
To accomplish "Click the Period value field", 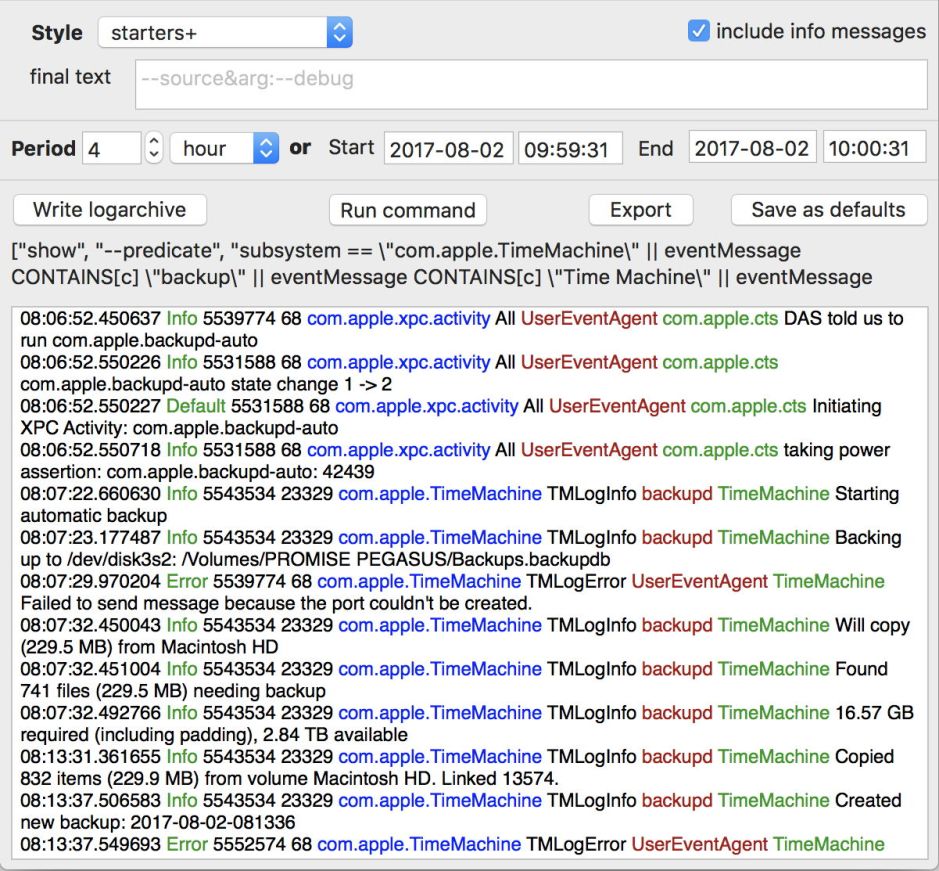I will (111, 149).
